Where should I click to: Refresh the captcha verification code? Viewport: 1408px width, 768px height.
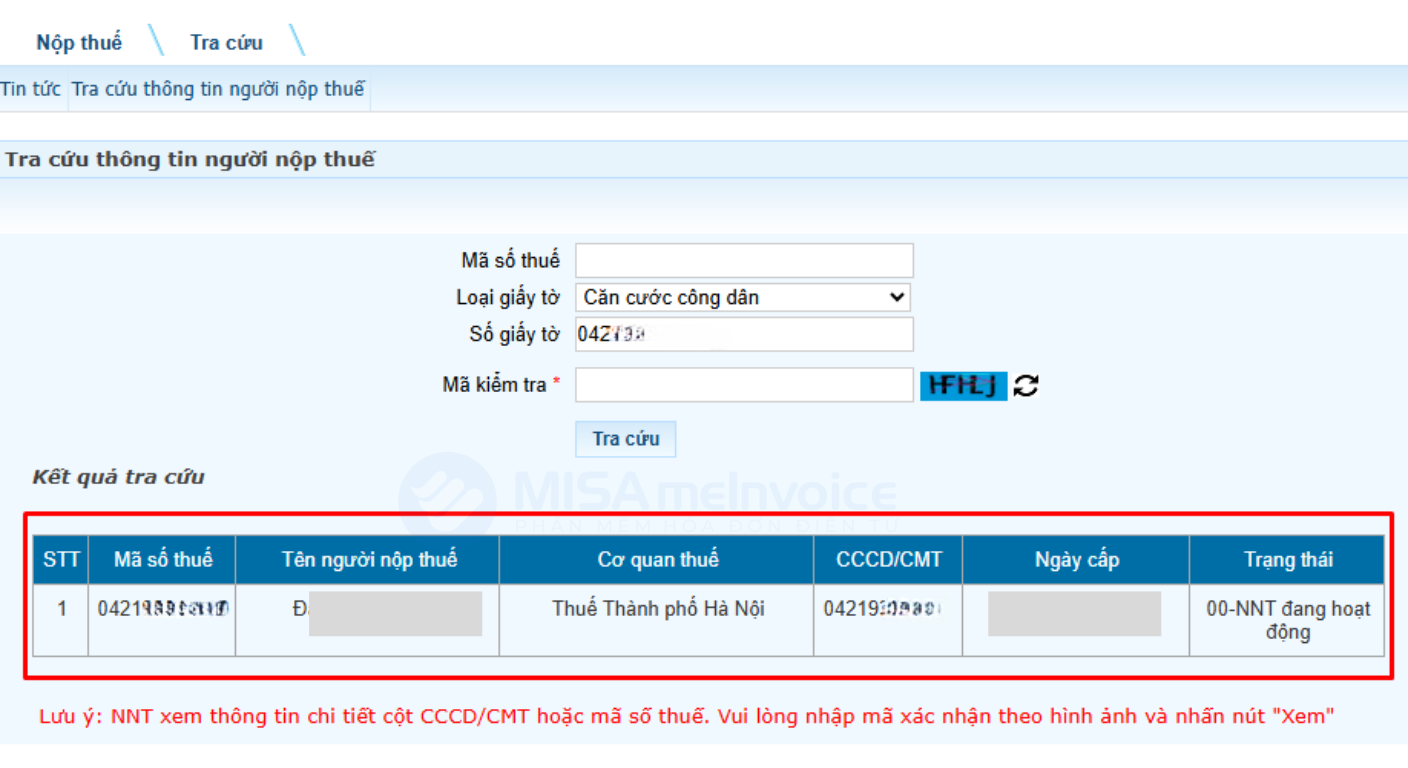coord(1026,385)
